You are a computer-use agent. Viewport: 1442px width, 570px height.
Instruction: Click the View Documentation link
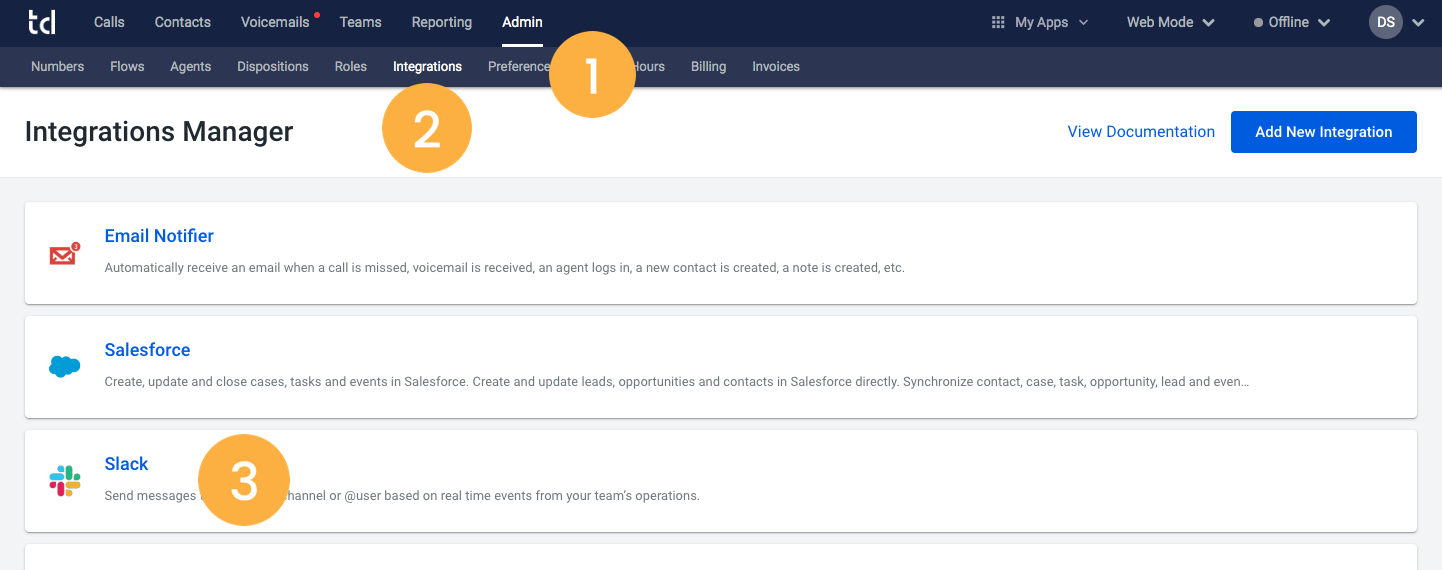tap(1141, 132)
